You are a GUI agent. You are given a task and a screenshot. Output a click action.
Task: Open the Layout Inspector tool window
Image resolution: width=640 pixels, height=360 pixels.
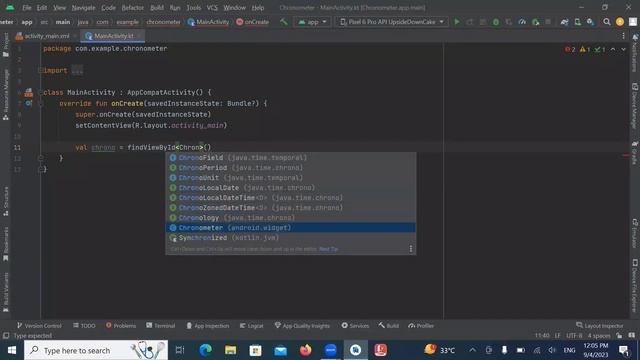600,326
